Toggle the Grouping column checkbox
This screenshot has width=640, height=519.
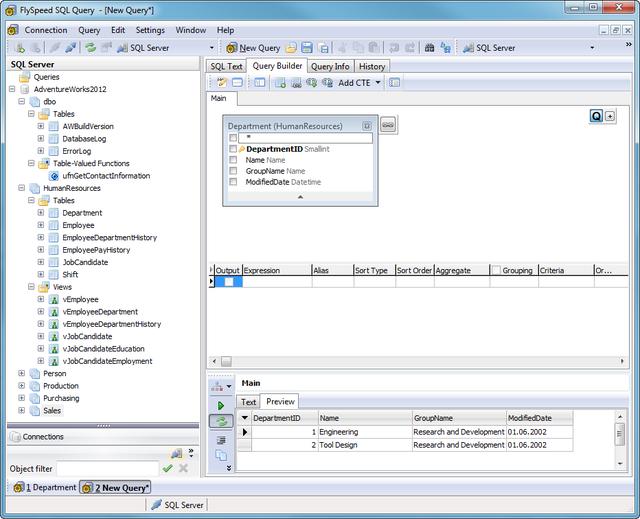coord(496,270)
